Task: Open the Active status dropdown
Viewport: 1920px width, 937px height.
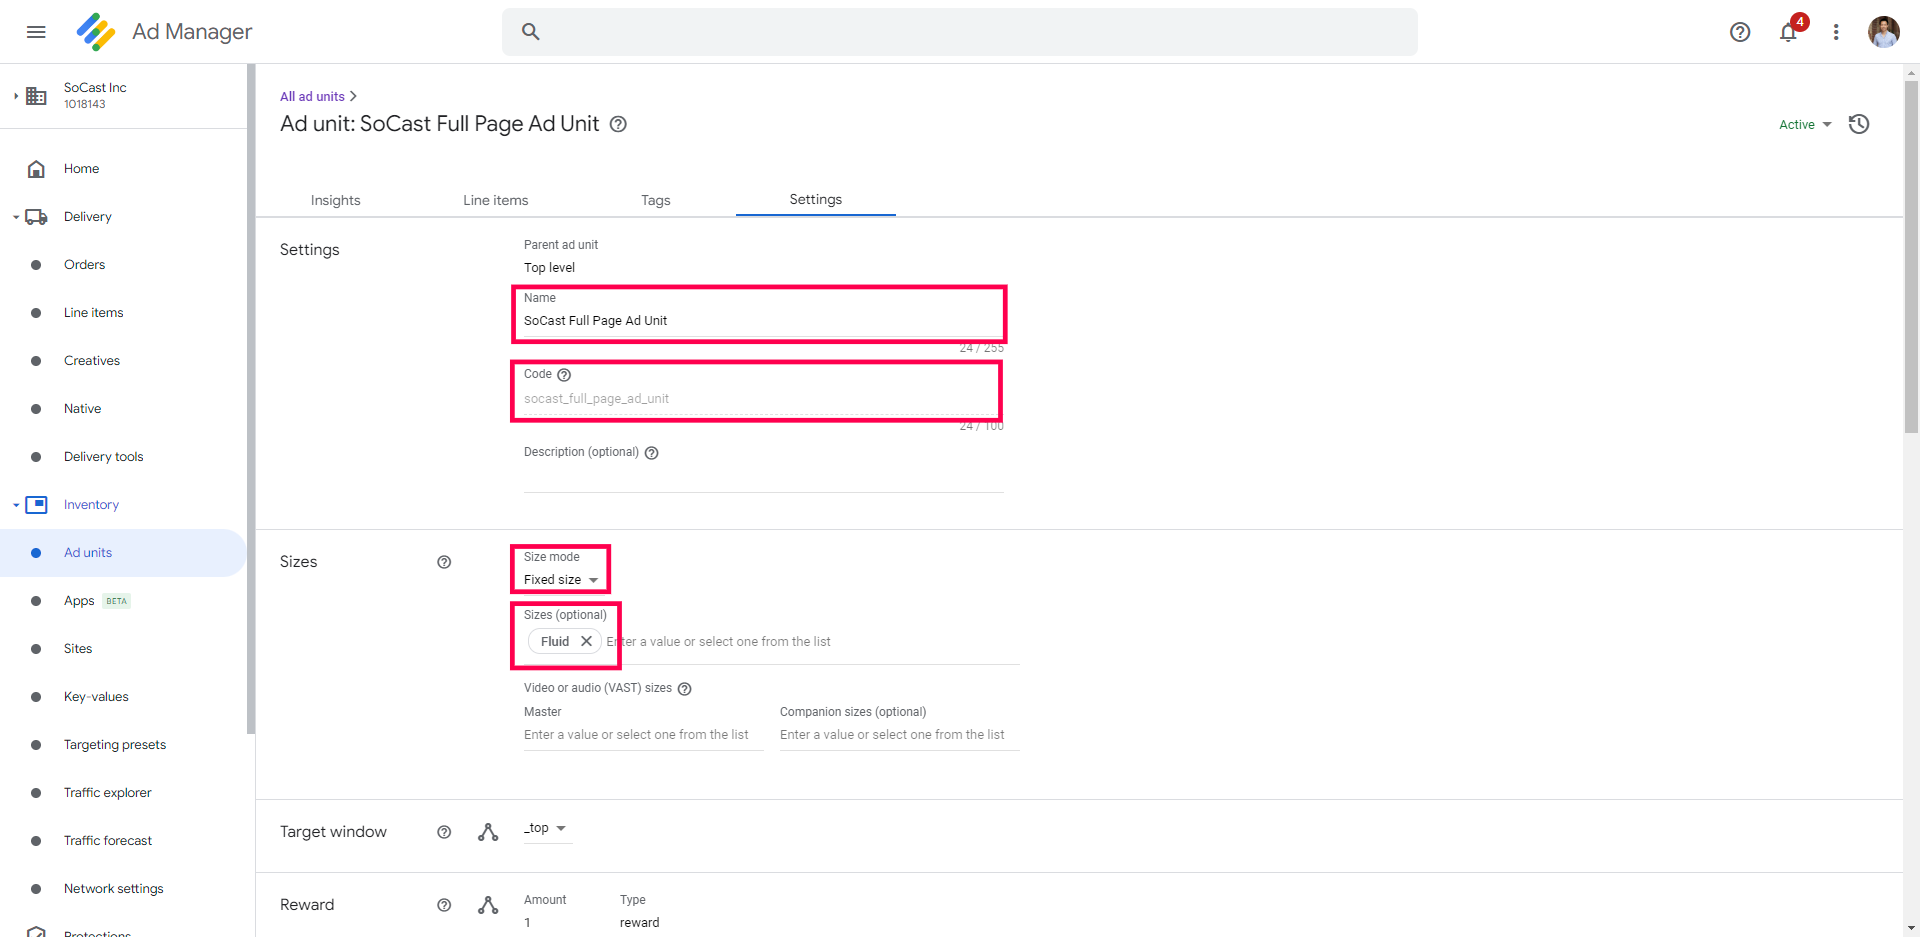Action: coord(1805,125)
